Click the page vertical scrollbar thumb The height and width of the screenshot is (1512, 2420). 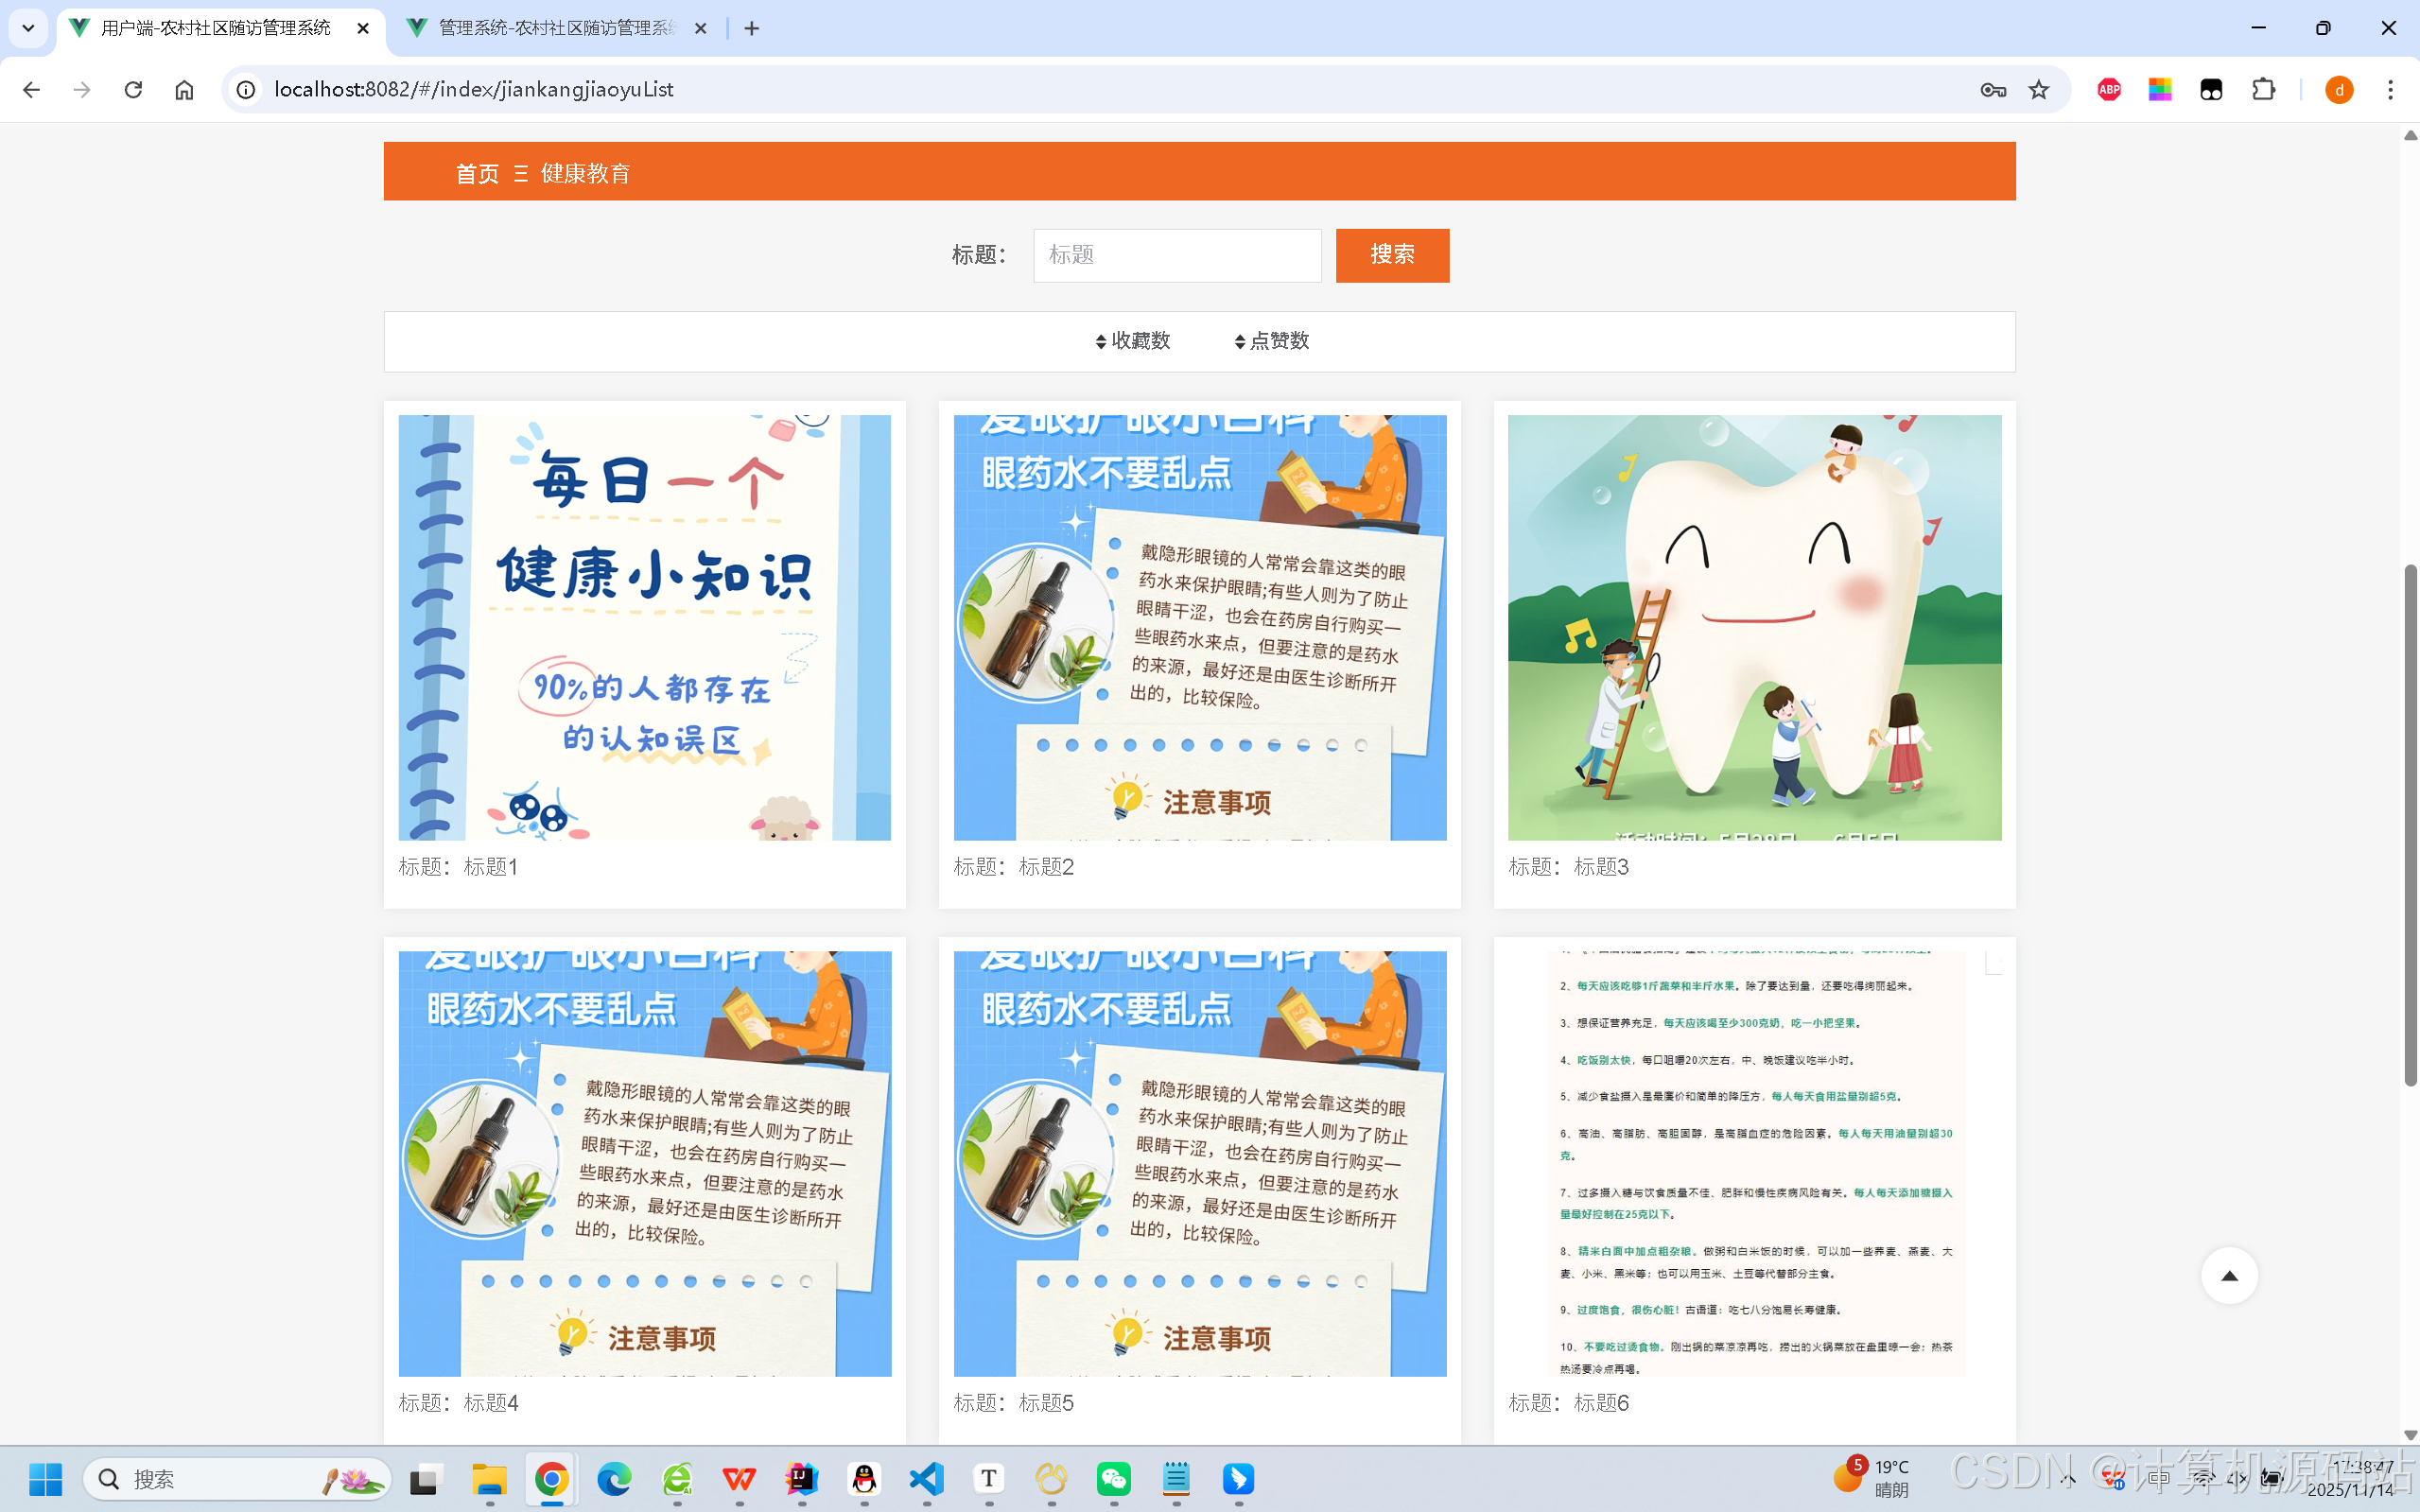2410,825
